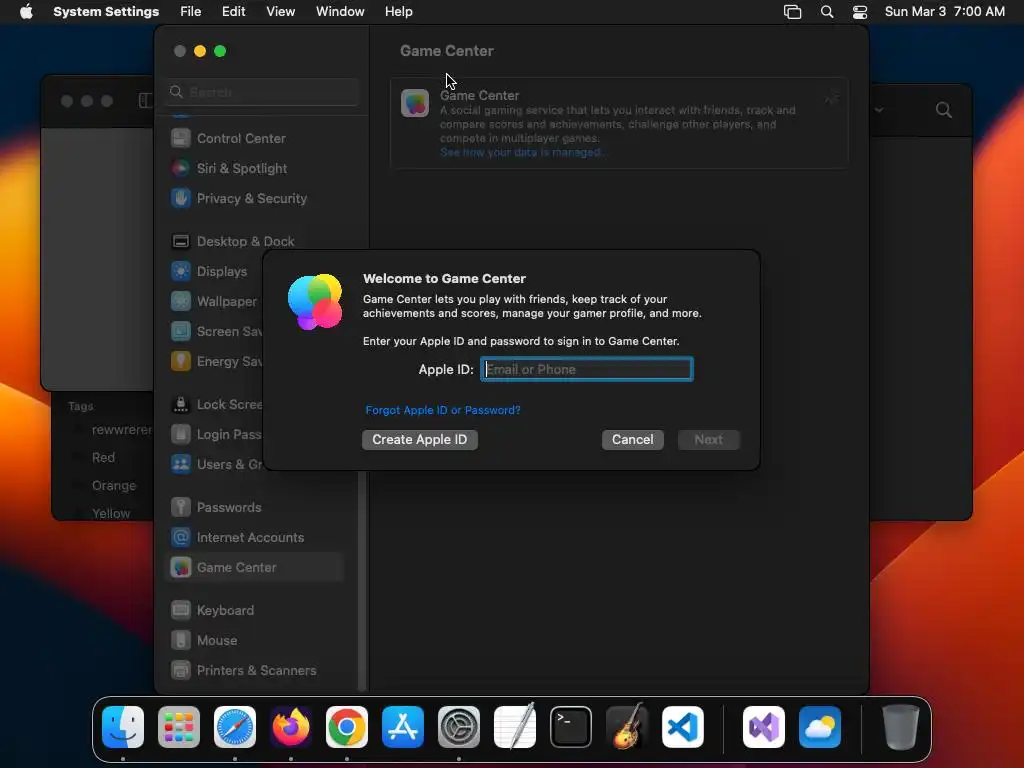Select Siri & Spotlight in sidebar

tap(255, 168)
